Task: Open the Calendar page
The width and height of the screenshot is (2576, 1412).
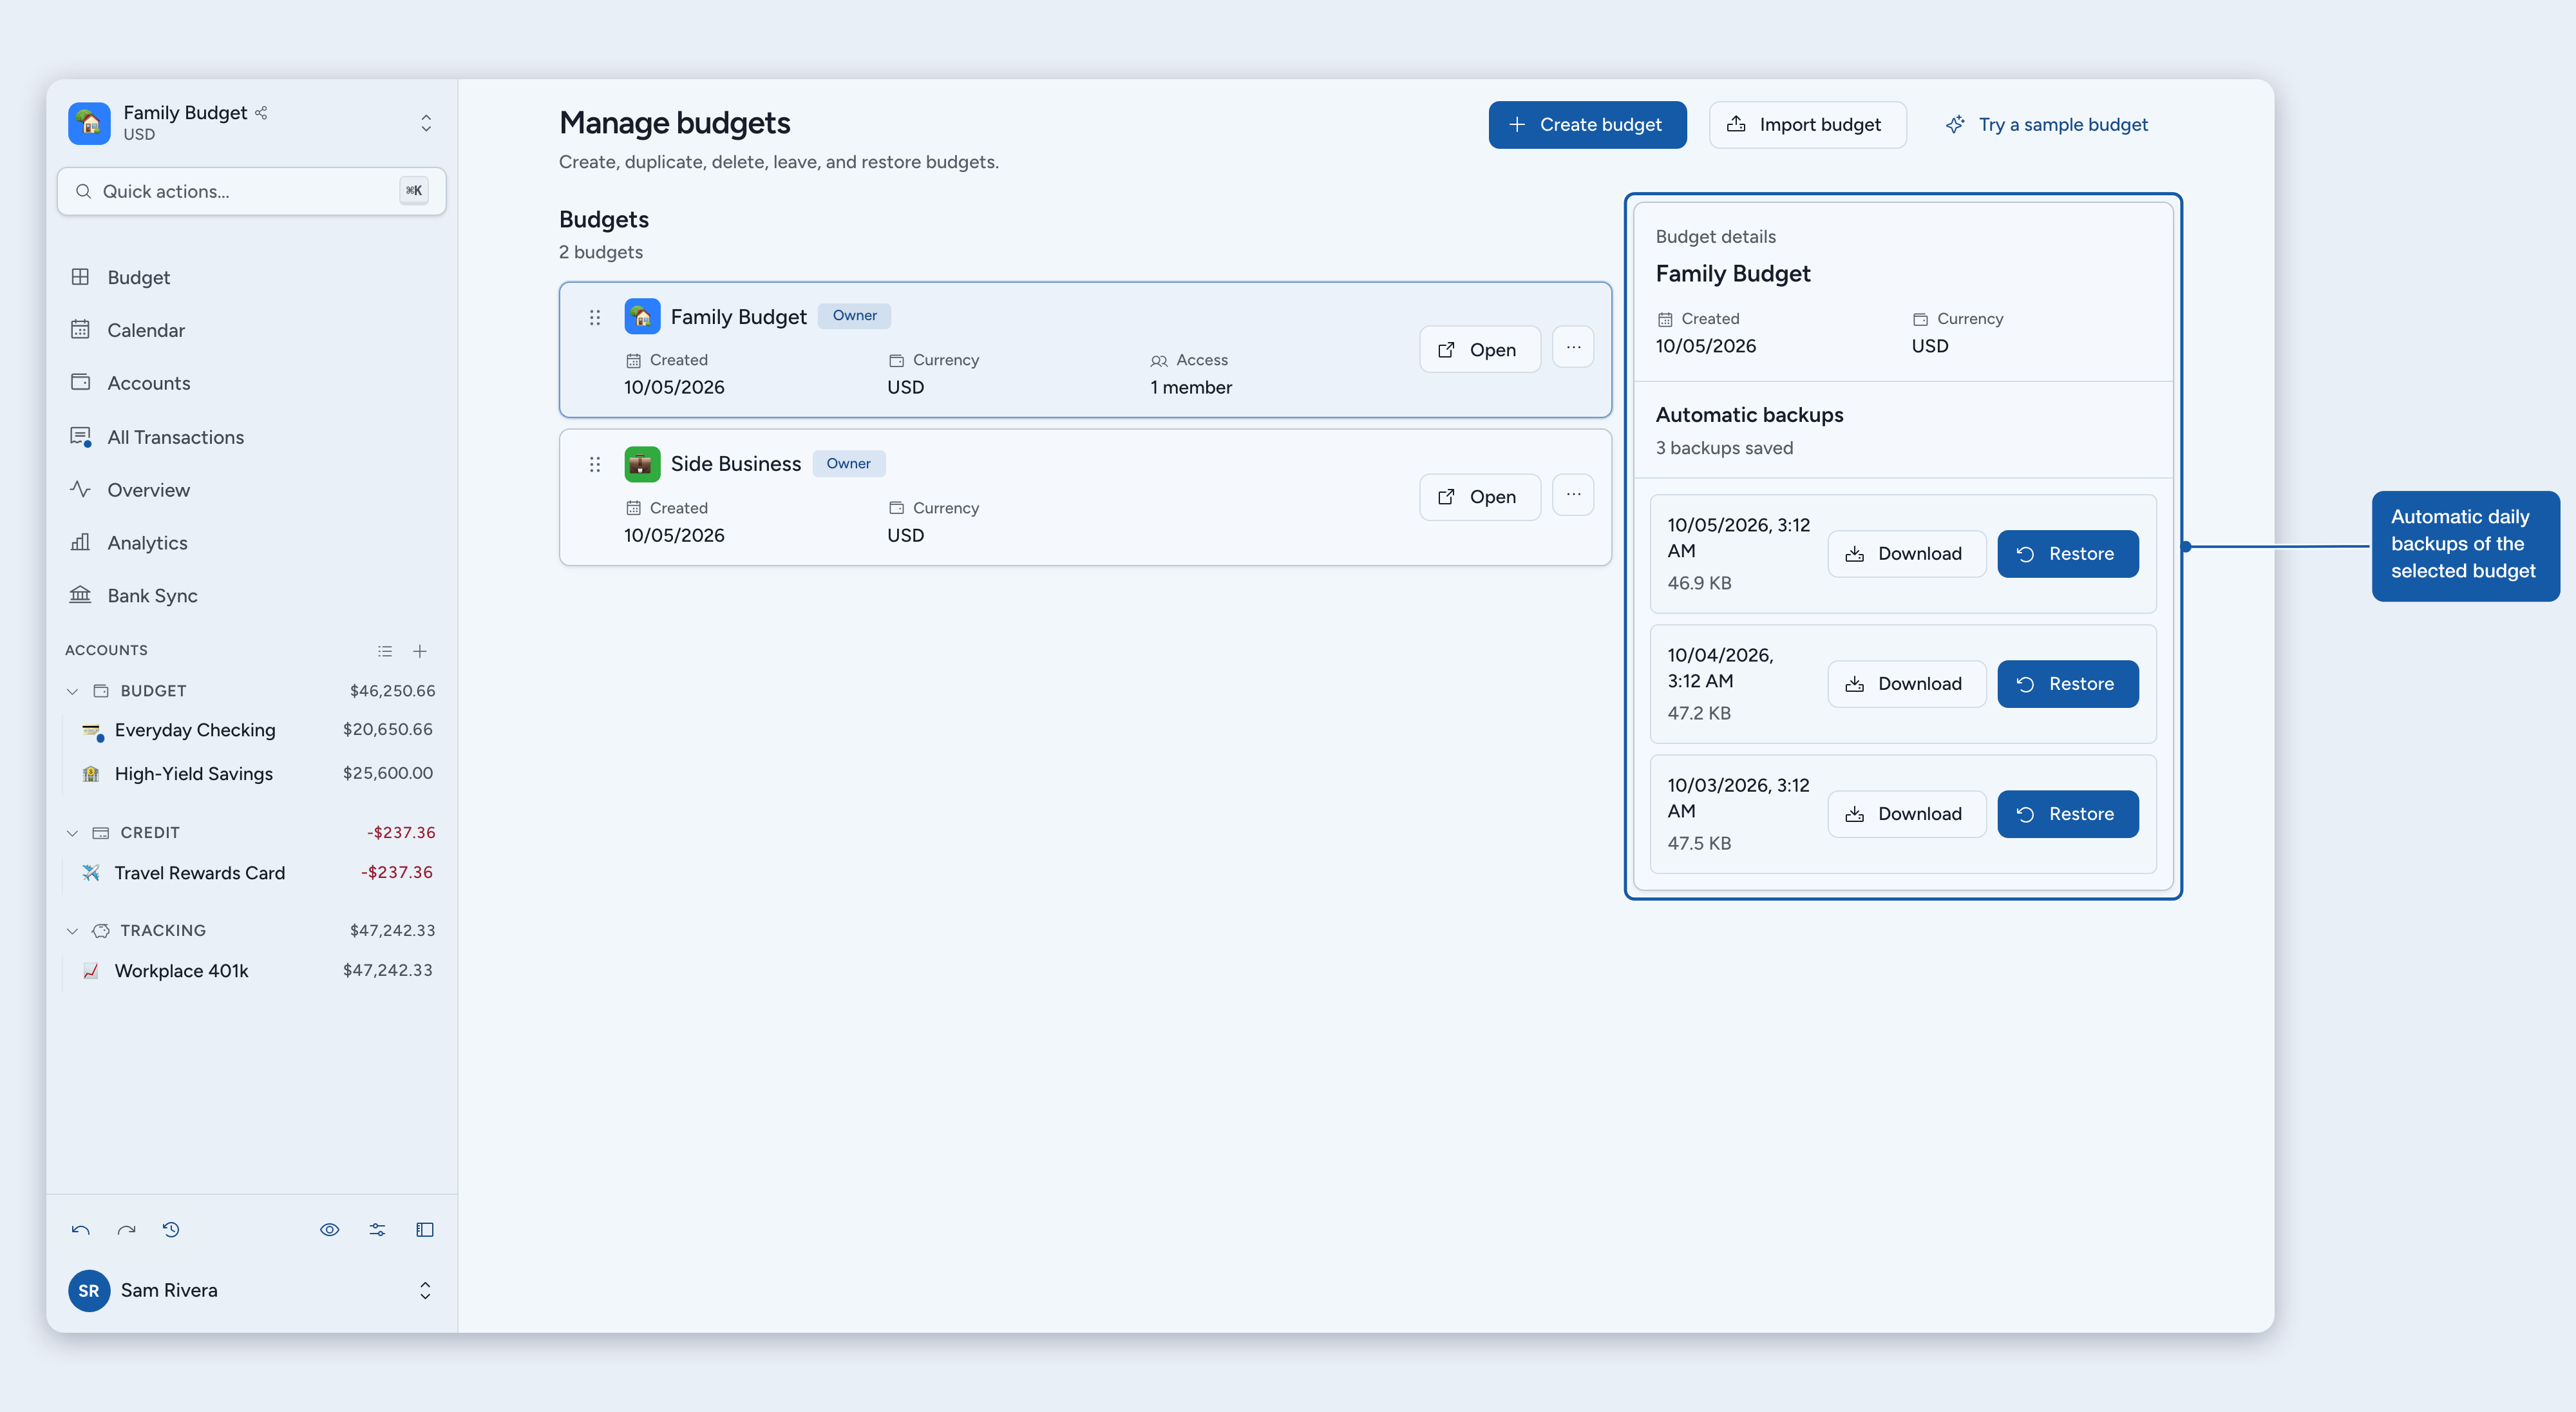Action: [252, 330]
